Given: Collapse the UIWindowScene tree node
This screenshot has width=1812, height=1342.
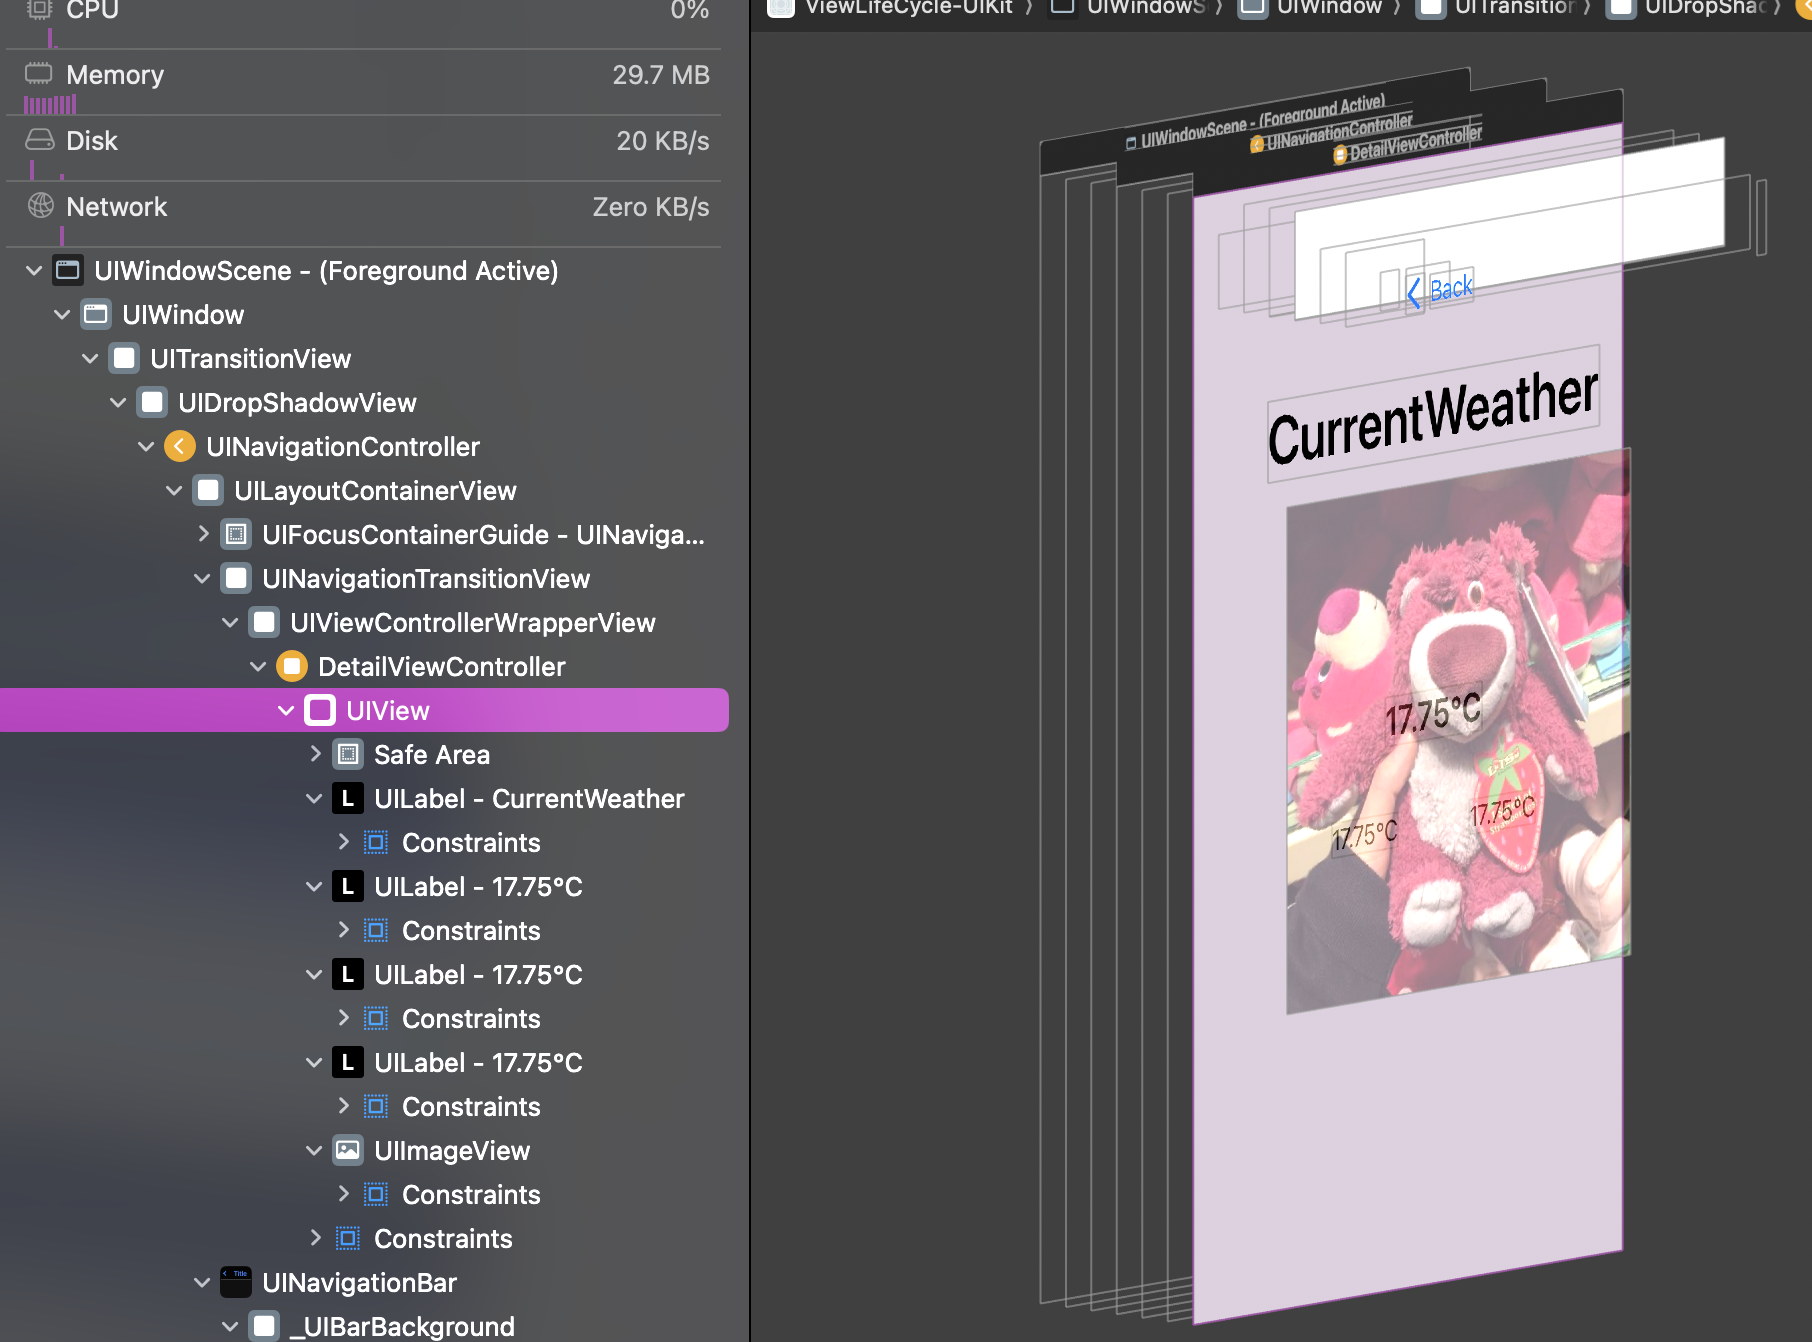Looking at the screenshot, I should click(34, 271).
